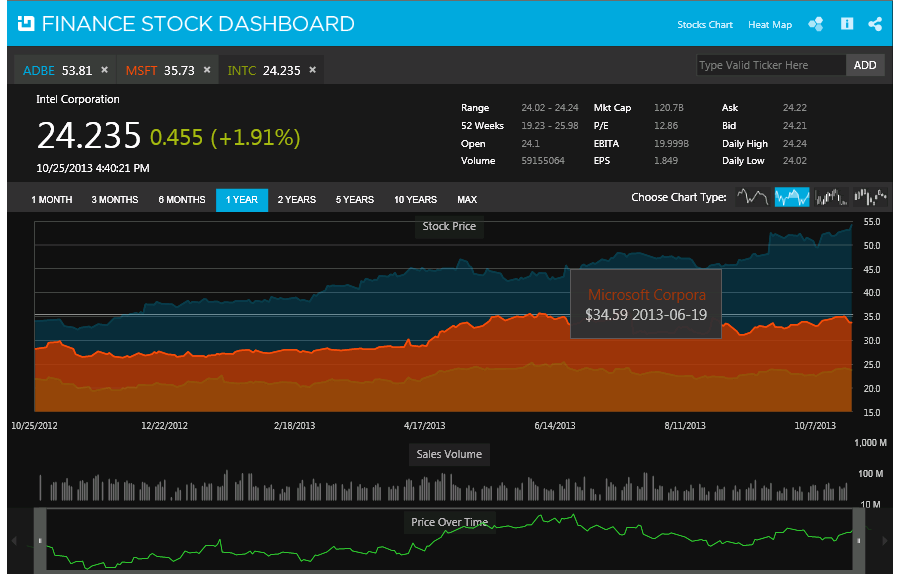
Task: Click the share icon in header
Action: 875,24
